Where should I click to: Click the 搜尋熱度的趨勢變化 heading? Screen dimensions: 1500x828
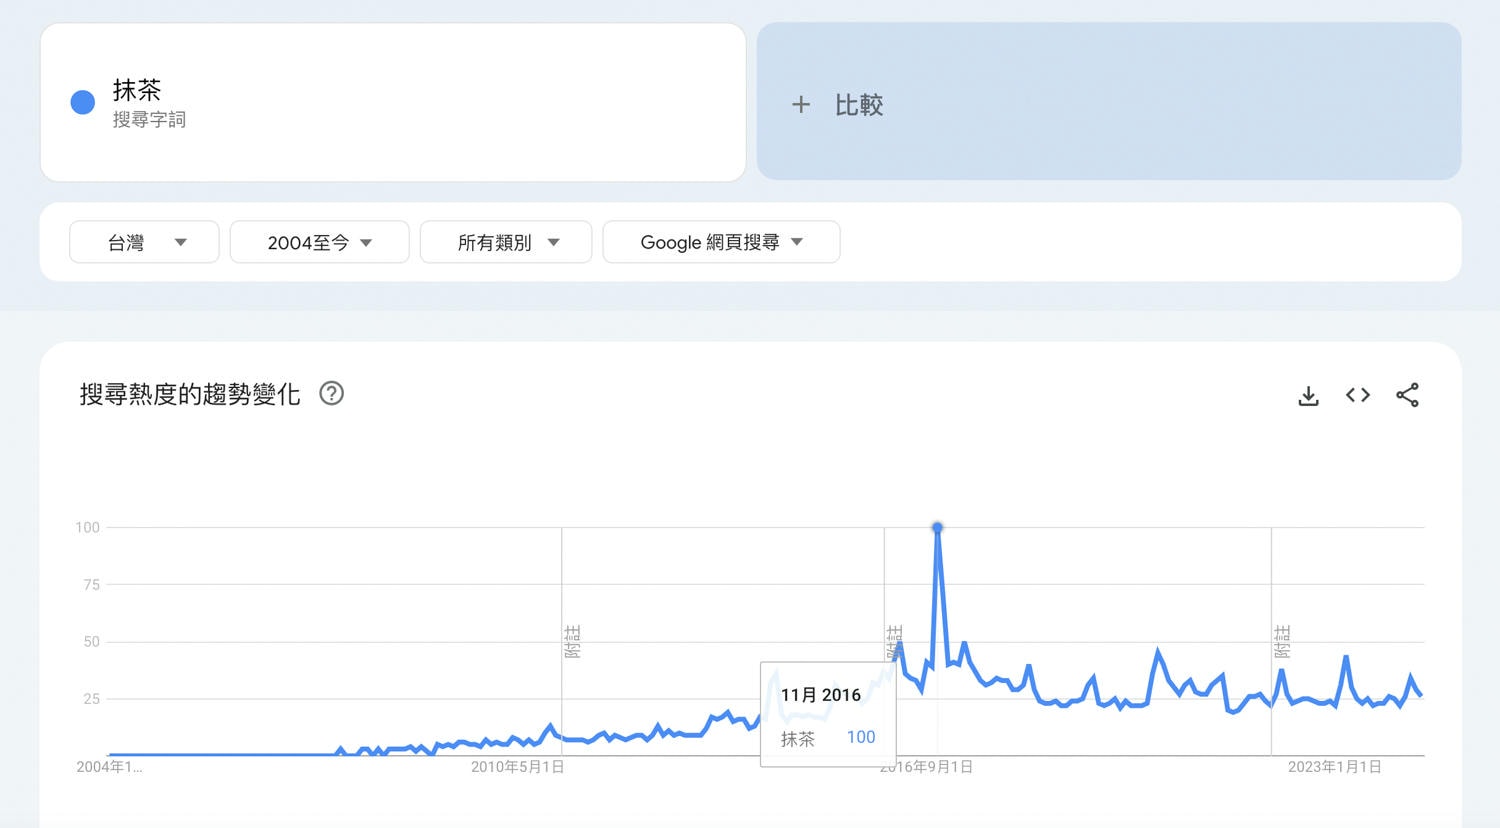click(190, 394)
